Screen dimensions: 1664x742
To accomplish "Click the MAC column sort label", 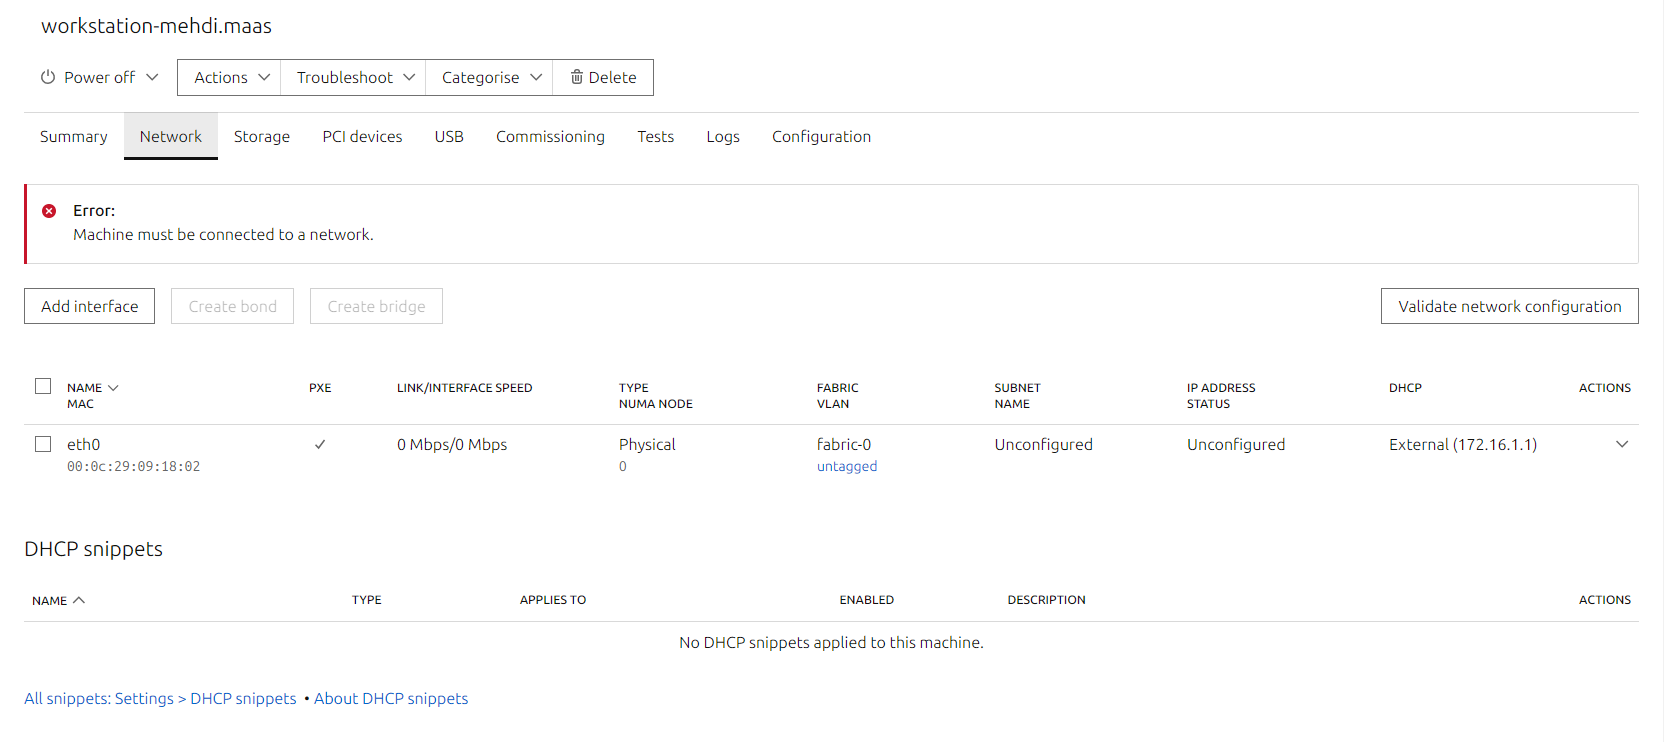I will click(80, 404).
